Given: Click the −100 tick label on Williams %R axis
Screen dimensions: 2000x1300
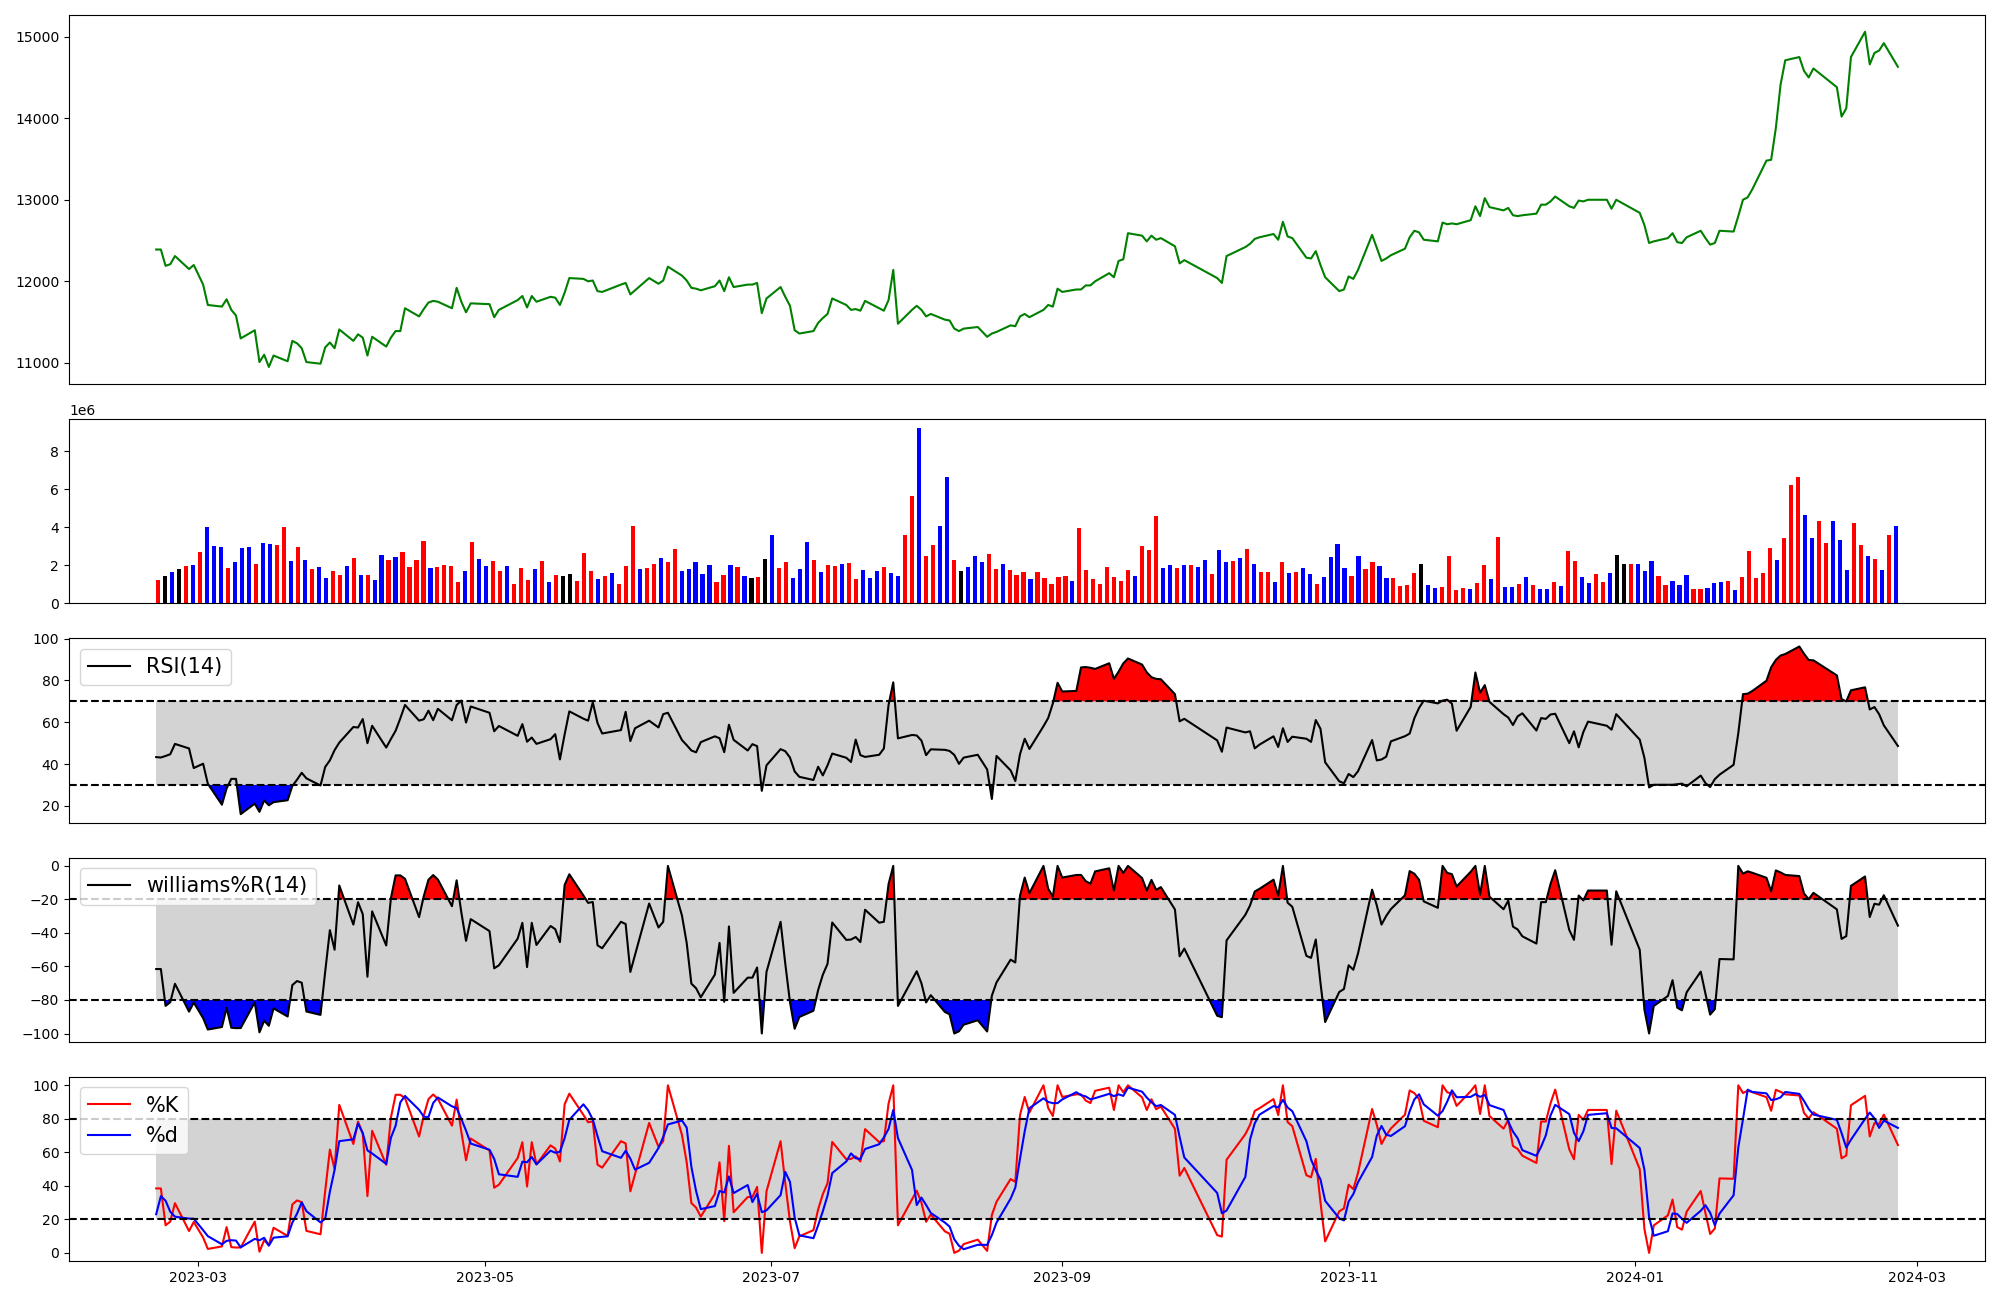Looking at the screenshot, I should point(40,1034).
